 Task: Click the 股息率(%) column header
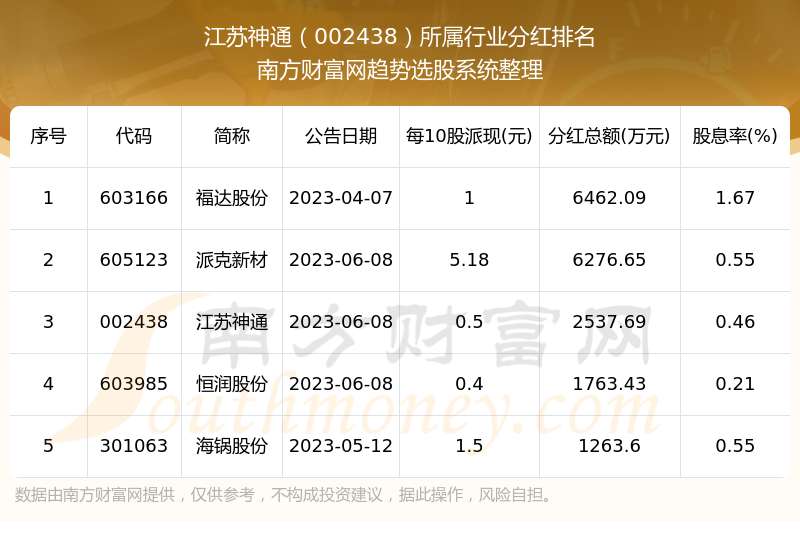735,136
